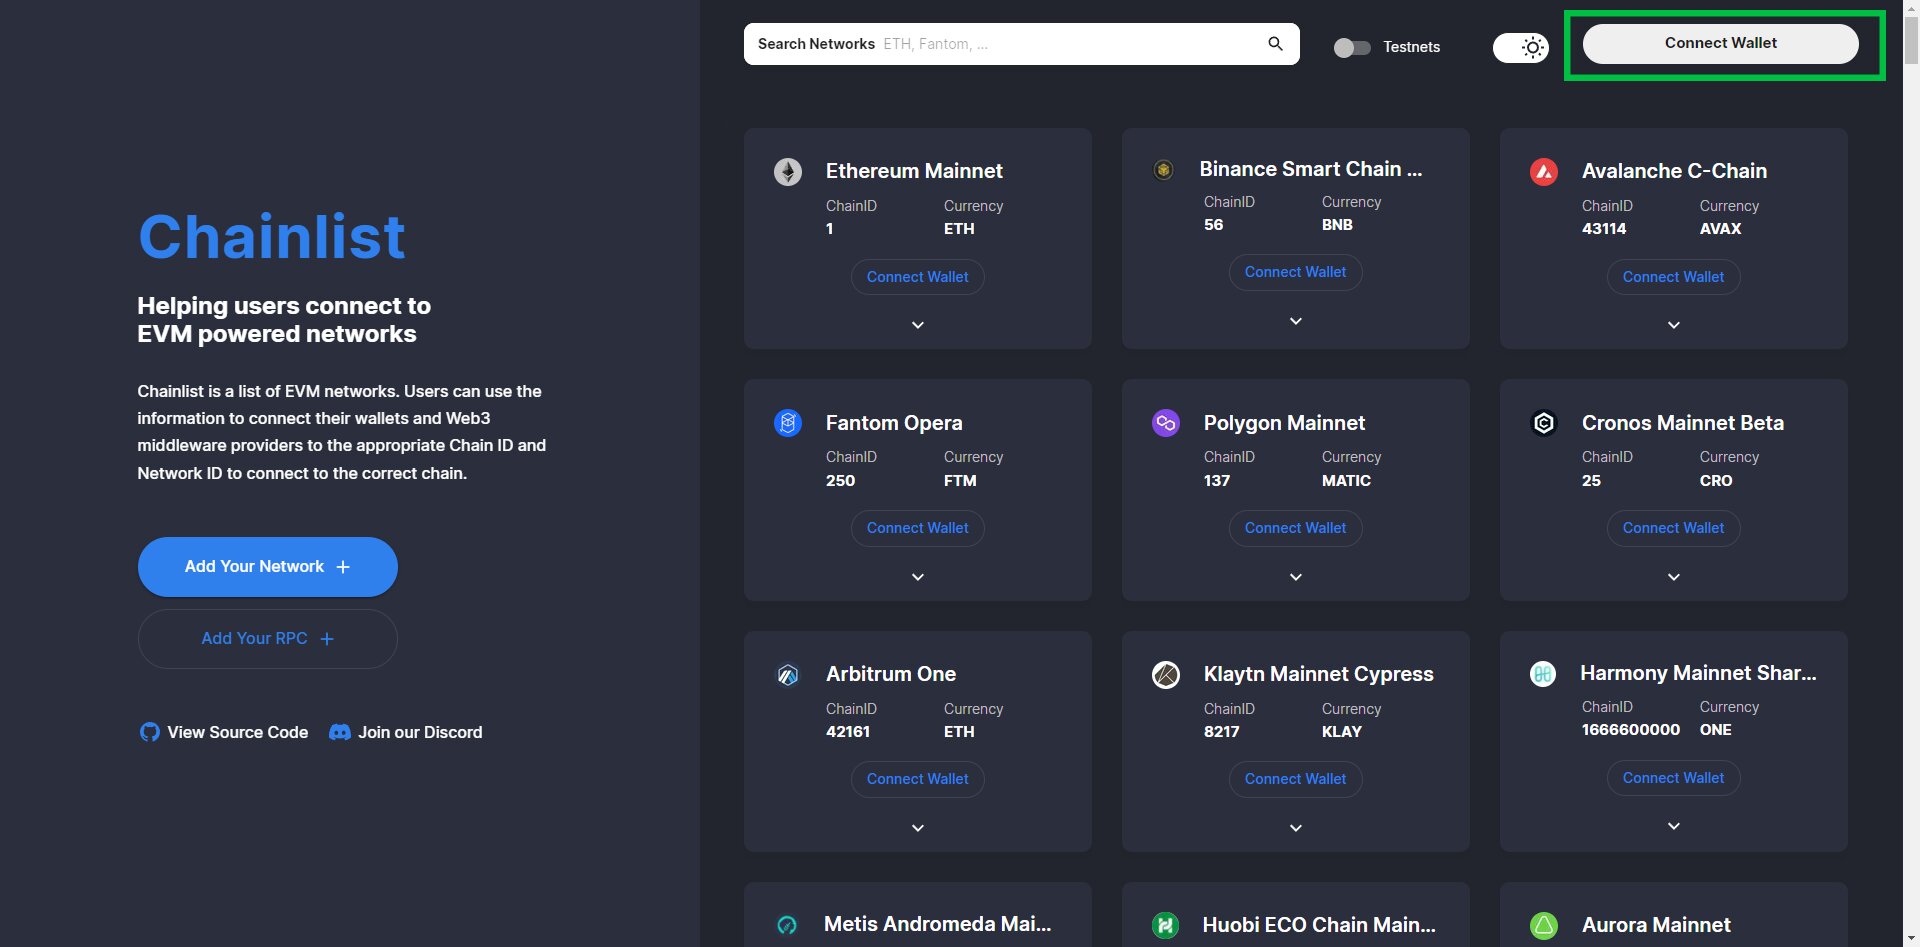Click the plus icon in Add Your Network
The width and height of the screenshot is (1920, 947).
(343, 567)
